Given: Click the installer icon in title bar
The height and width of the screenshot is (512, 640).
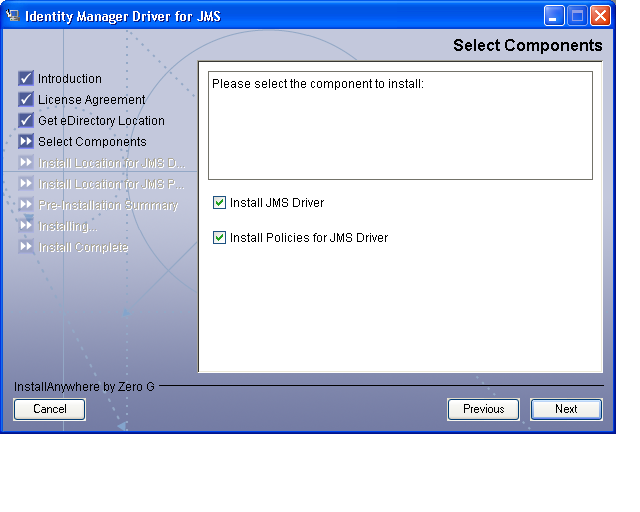Looking at the screenshot, I should click(13, 16).
